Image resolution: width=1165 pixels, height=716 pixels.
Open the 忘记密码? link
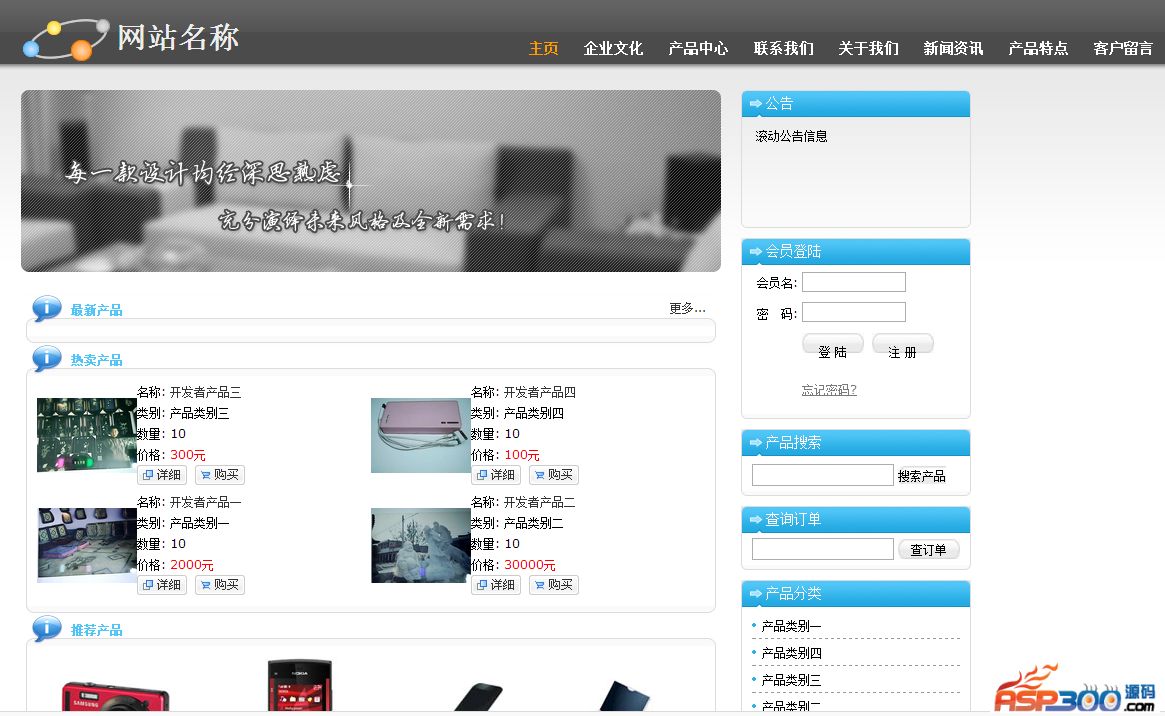click(x=829, y=390)
